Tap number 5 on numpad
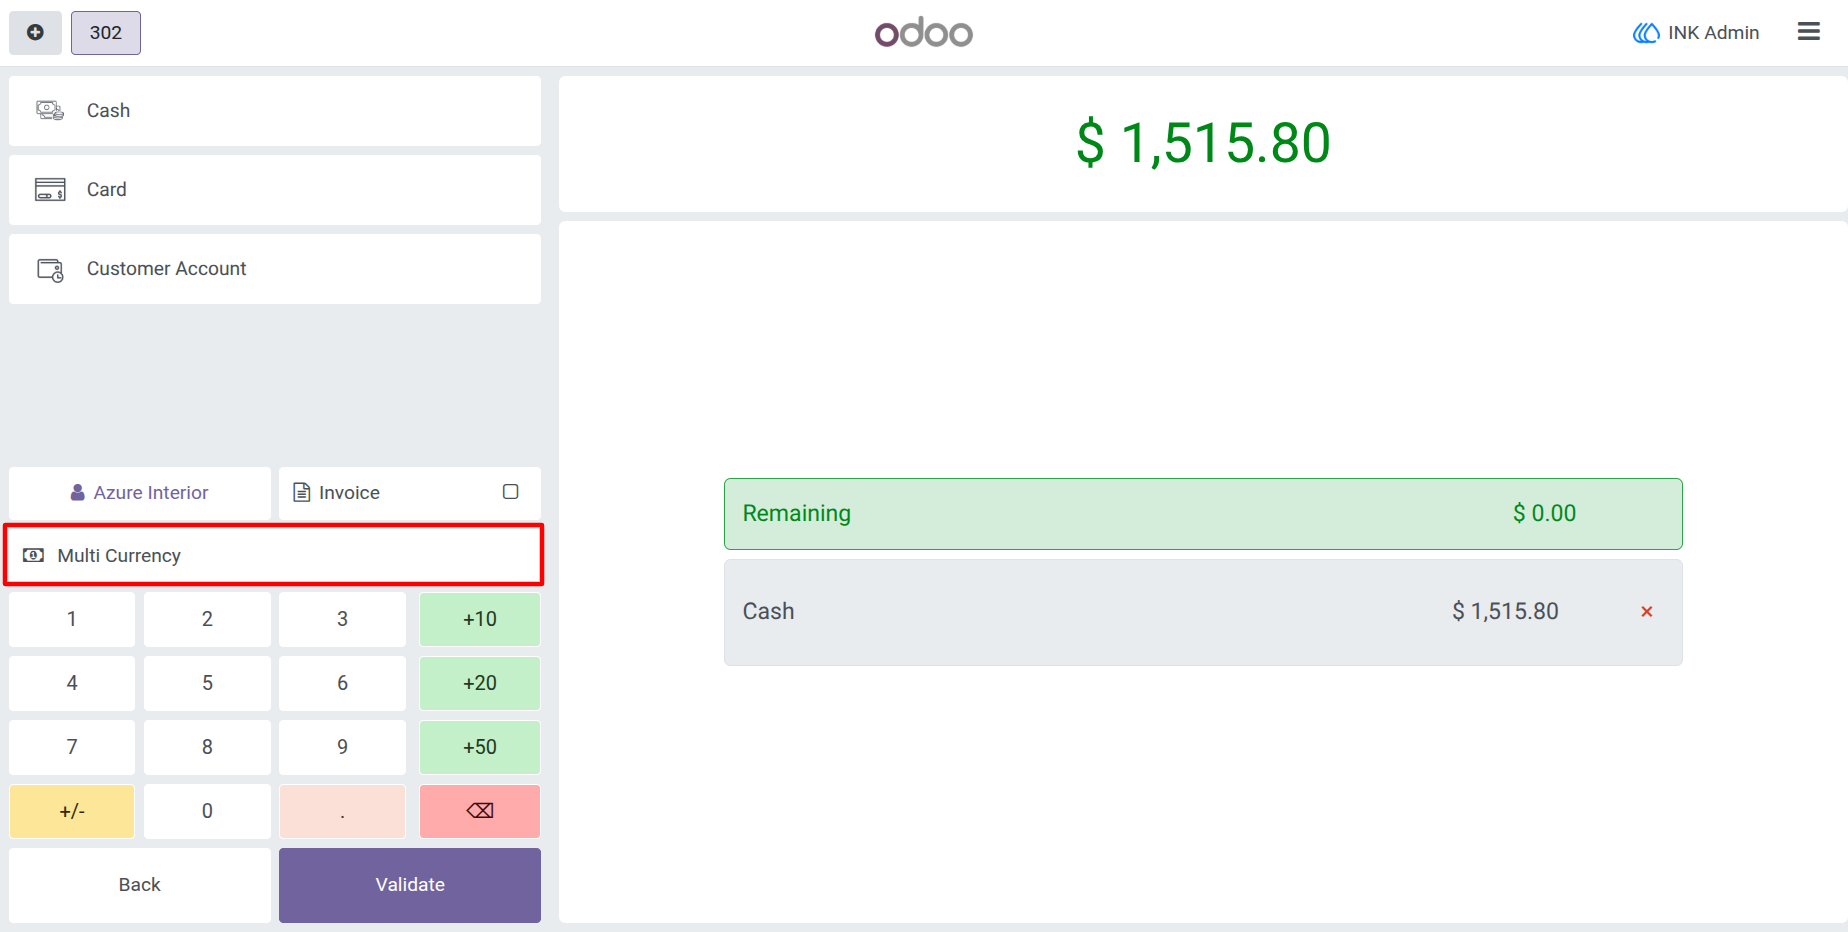 tap(207, 683)
